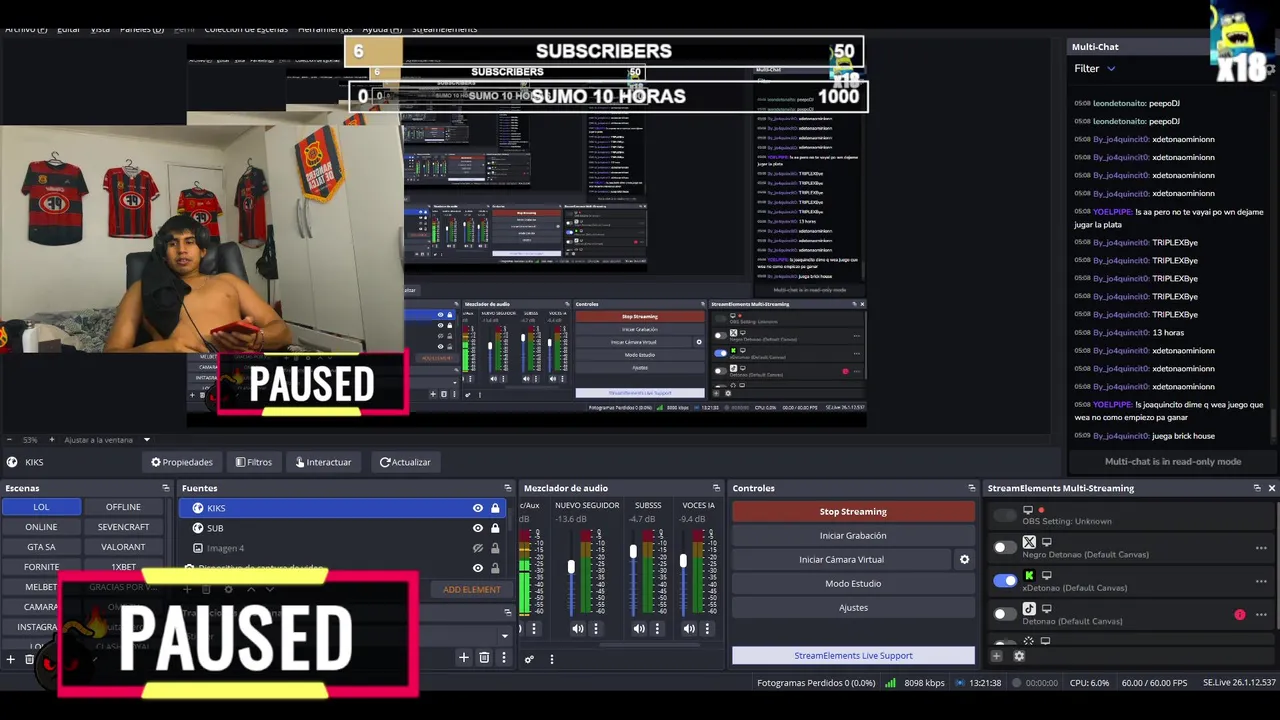
Task: Open the Paneles menu
Action: tap(142, 29)
